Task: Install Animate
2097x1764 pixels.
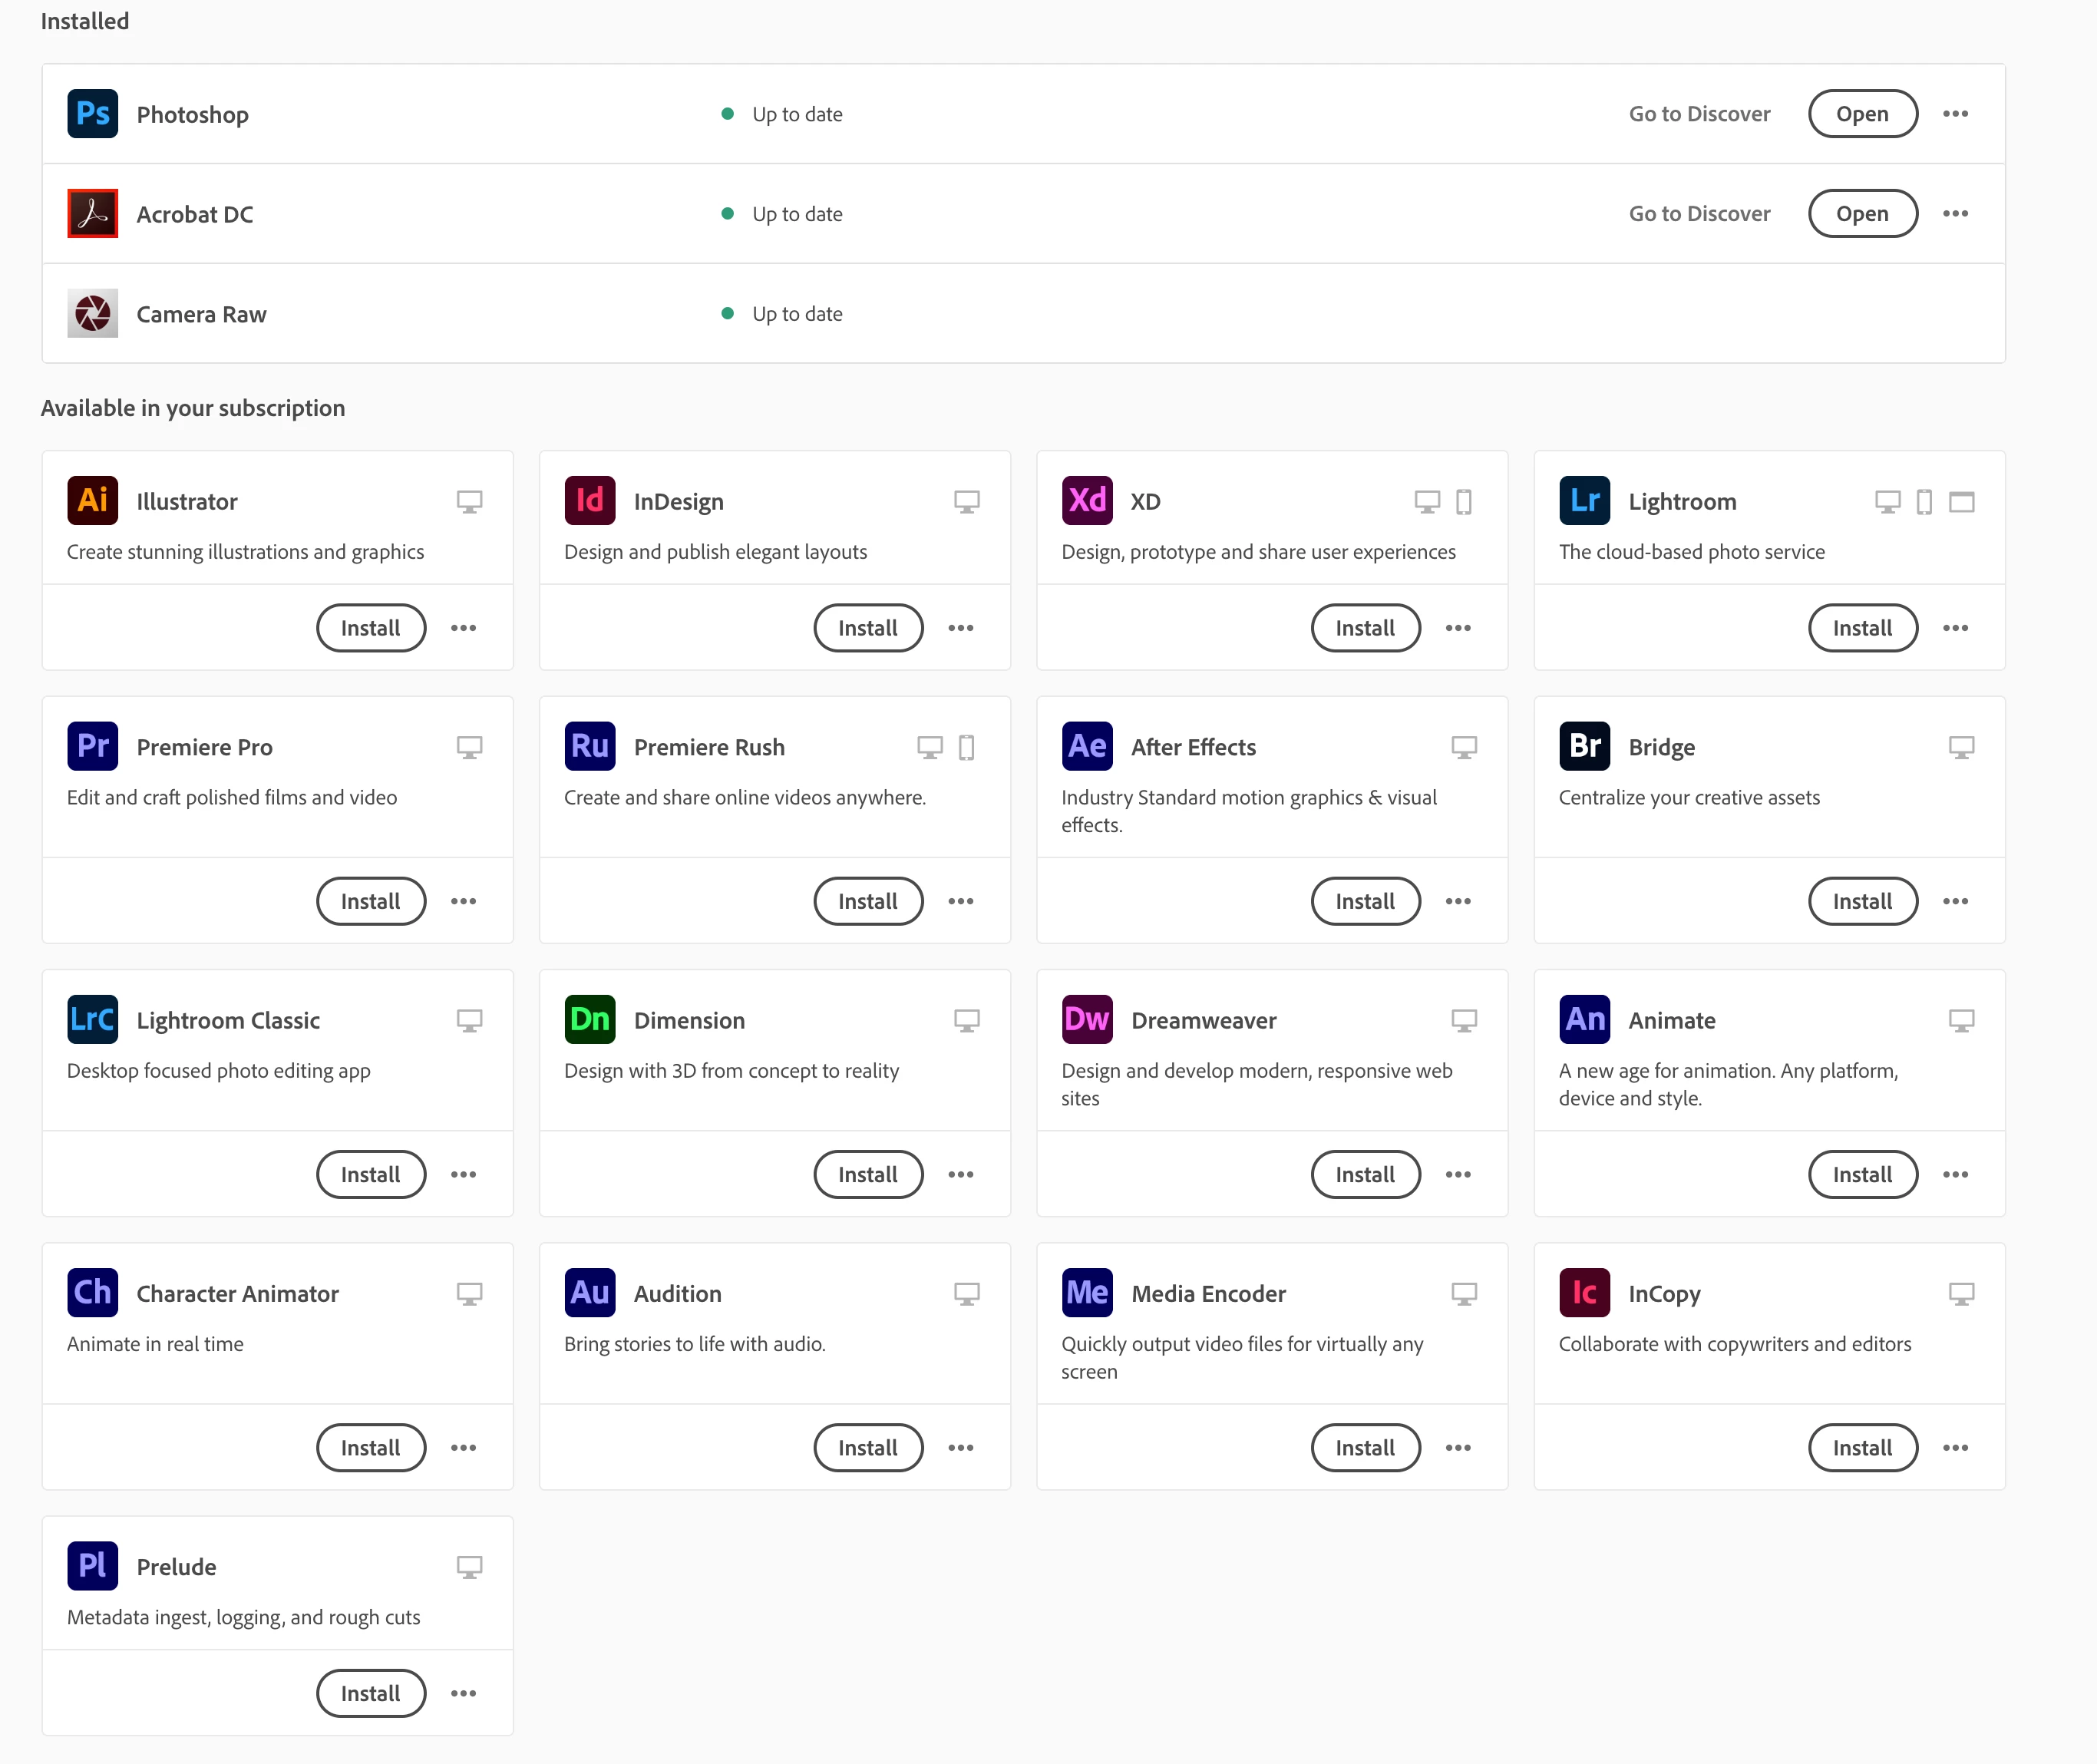Action: click(x=1862, y=1174)
